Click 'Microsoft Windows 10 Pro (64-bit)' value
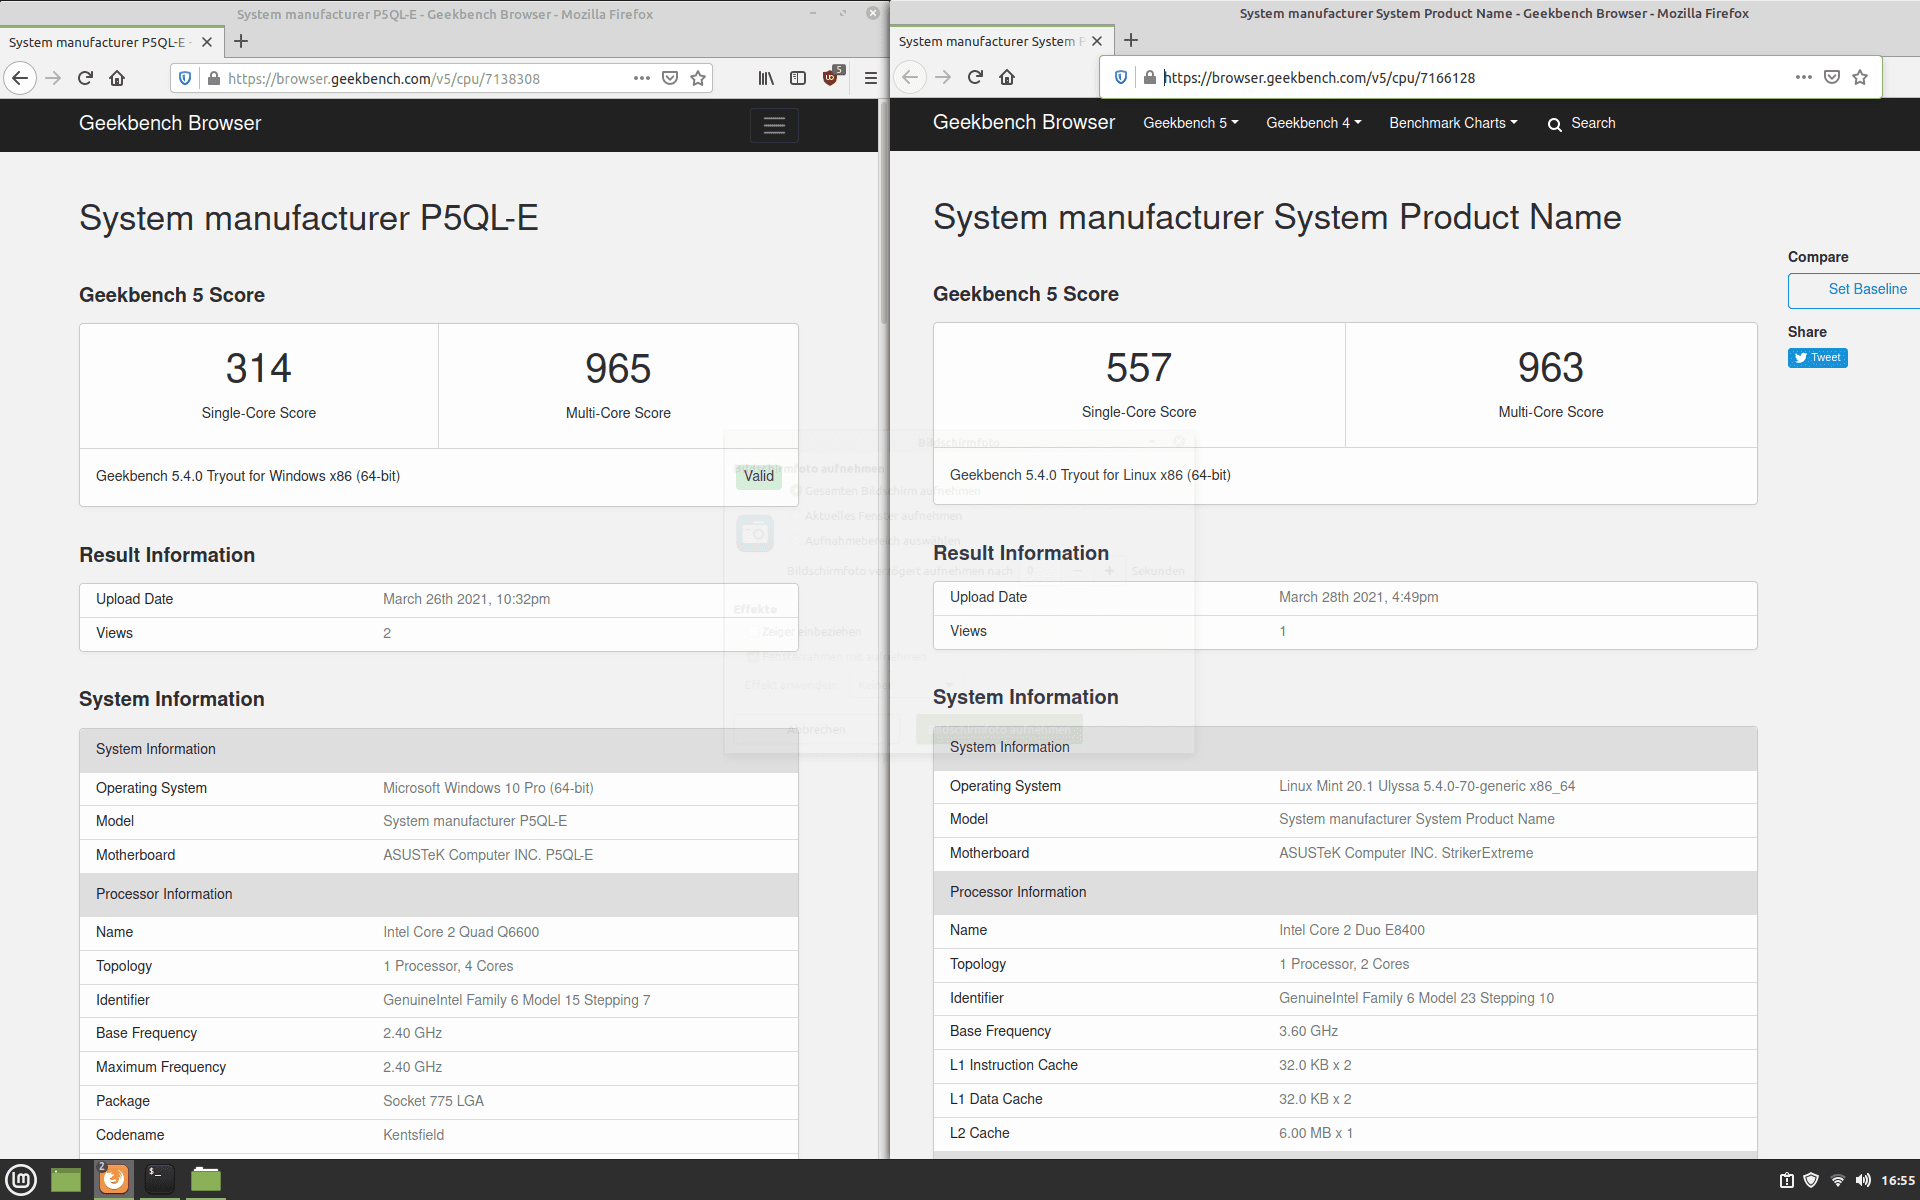The image size is (1920, 1200). (488, 788)
